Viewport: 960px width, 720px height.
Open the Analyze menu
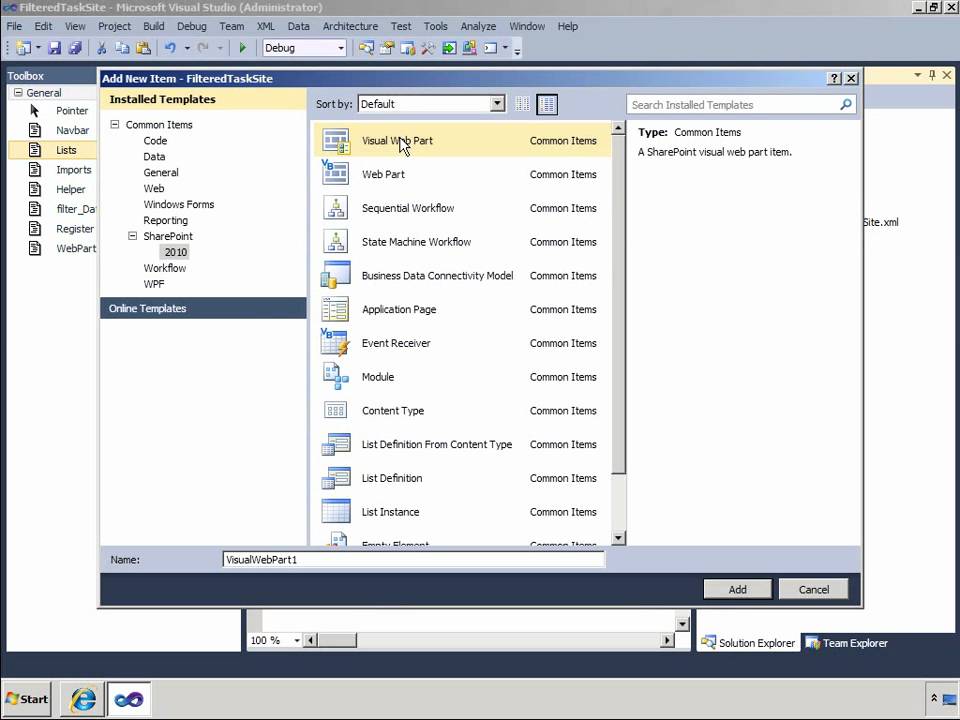(478, 26)
